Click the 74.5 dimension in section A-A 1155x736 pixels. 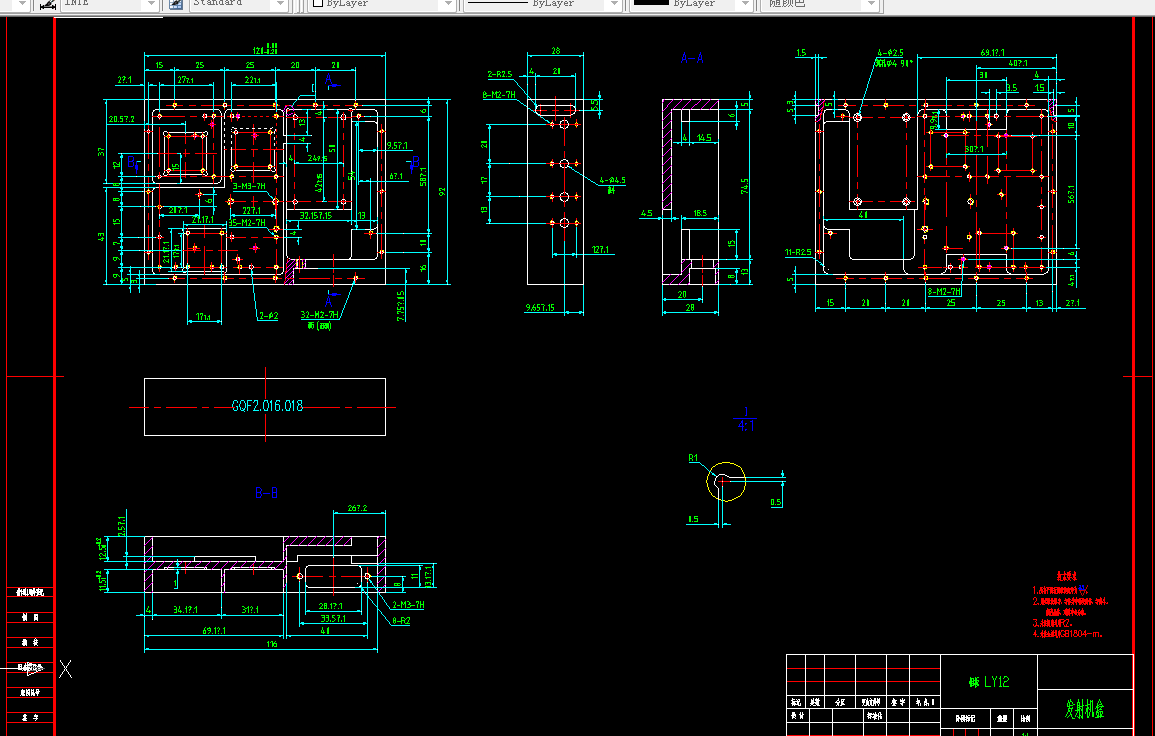744,186
